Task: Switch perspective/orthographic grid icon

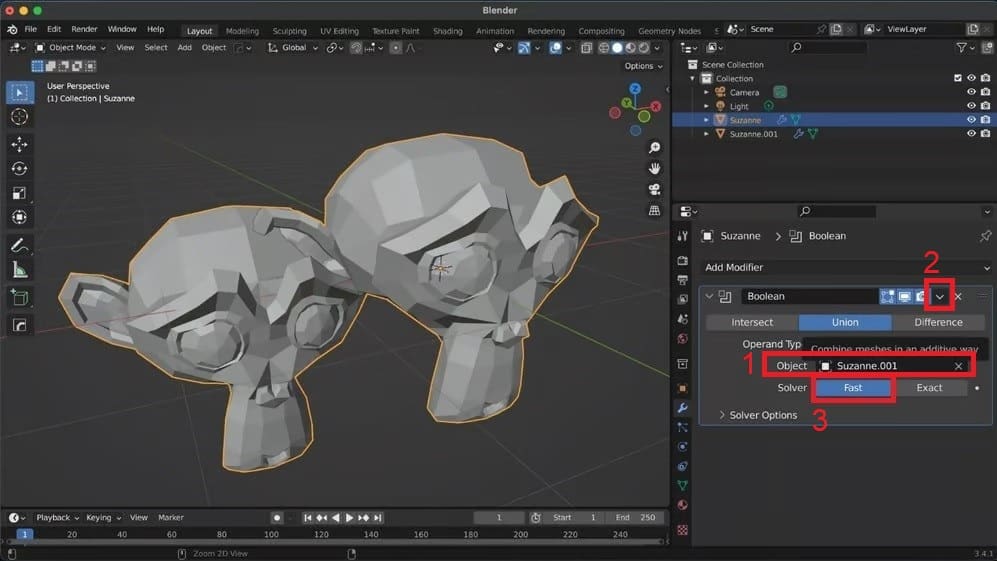Action: (x=654, y=211)
